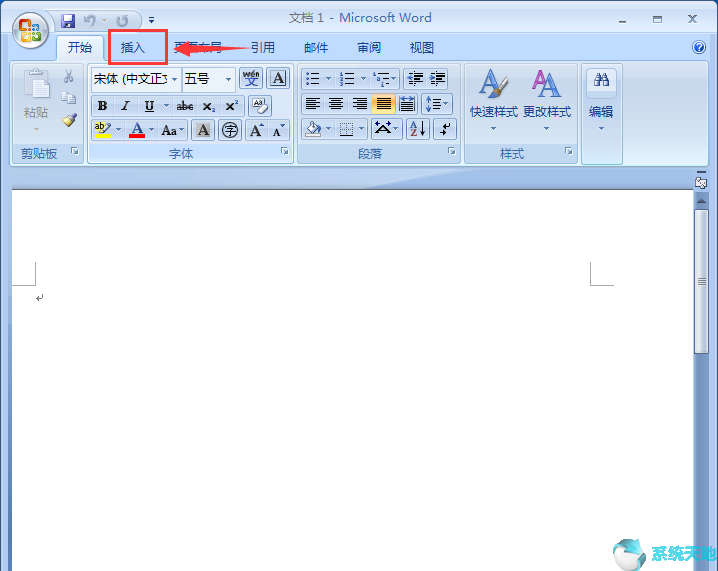This screenshot has width=718, height=571.
Task: Open the Aa change case menu
Action: point(172,131)
